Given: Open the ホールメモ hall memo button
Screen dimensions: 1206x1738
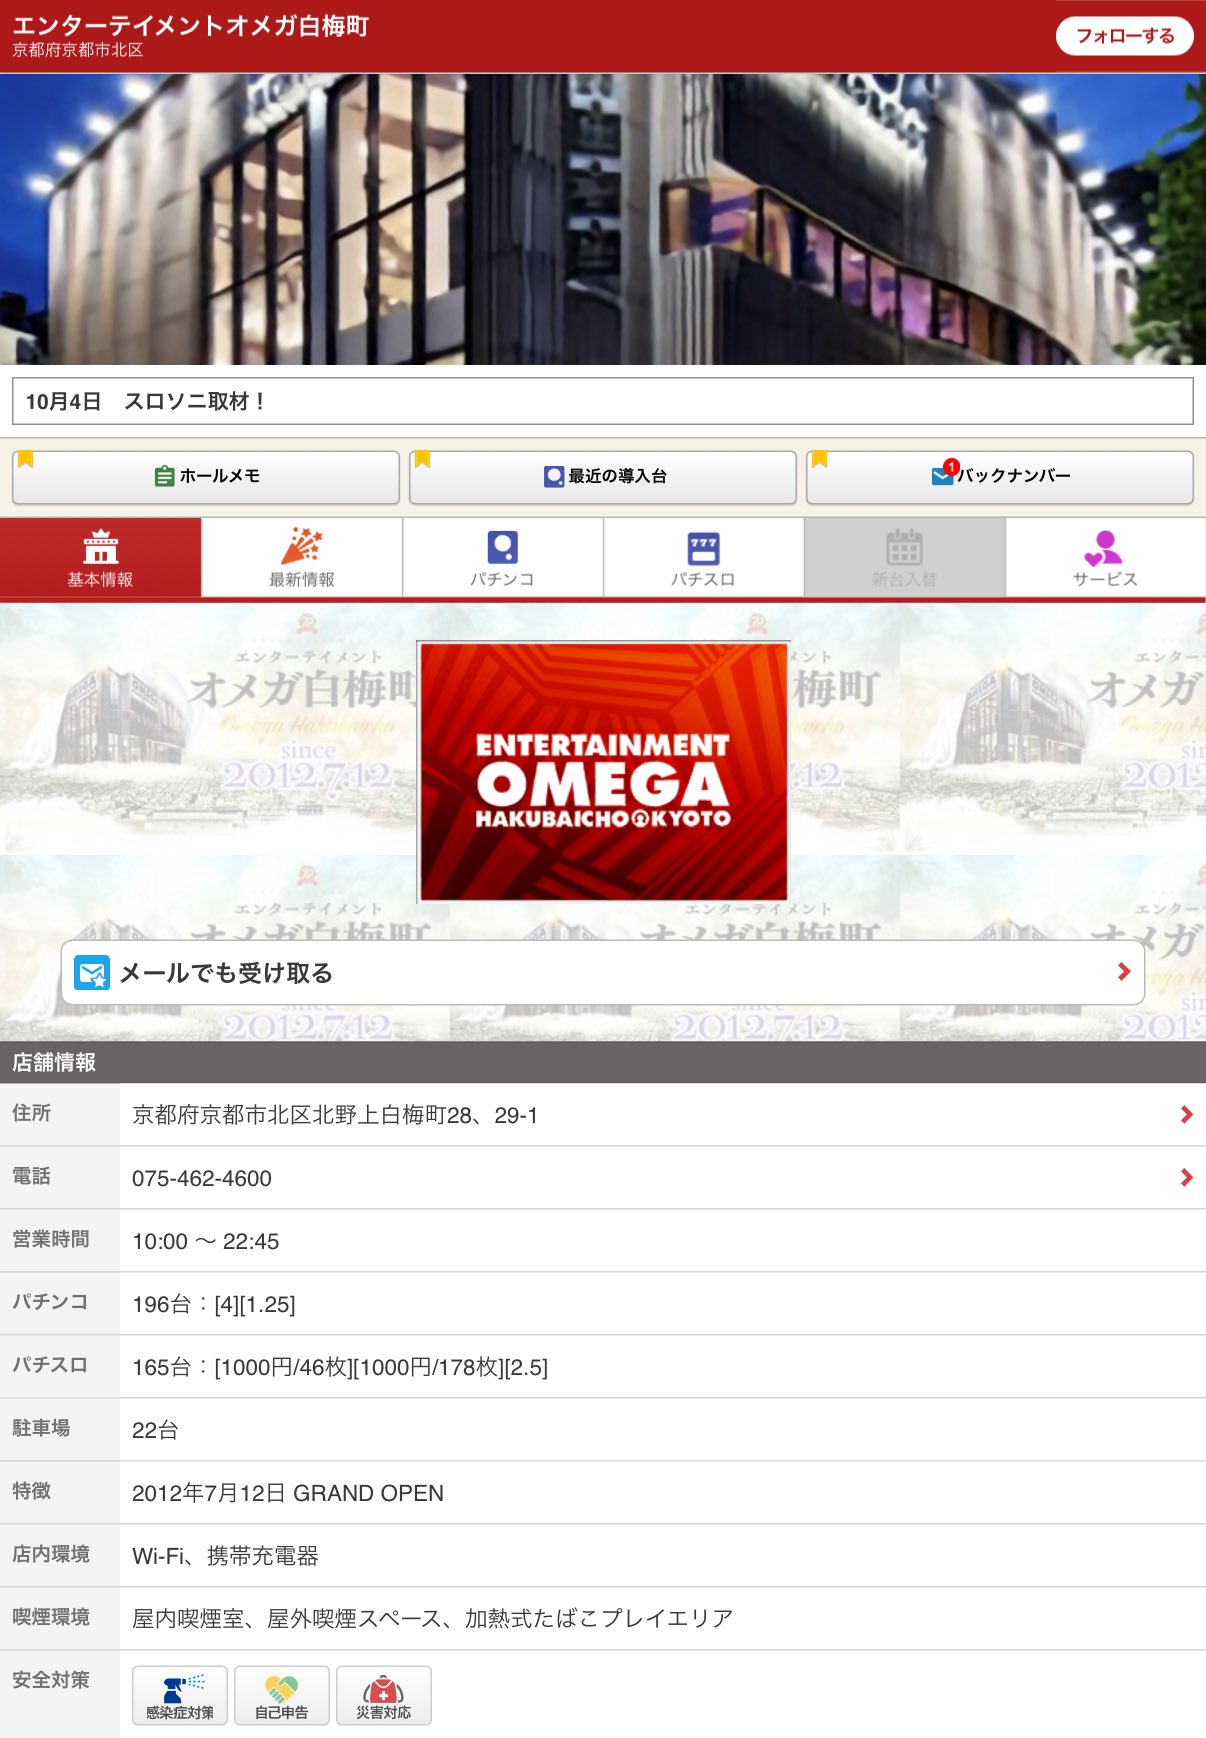Looking at the screenshot, I should tap(206, 477).
